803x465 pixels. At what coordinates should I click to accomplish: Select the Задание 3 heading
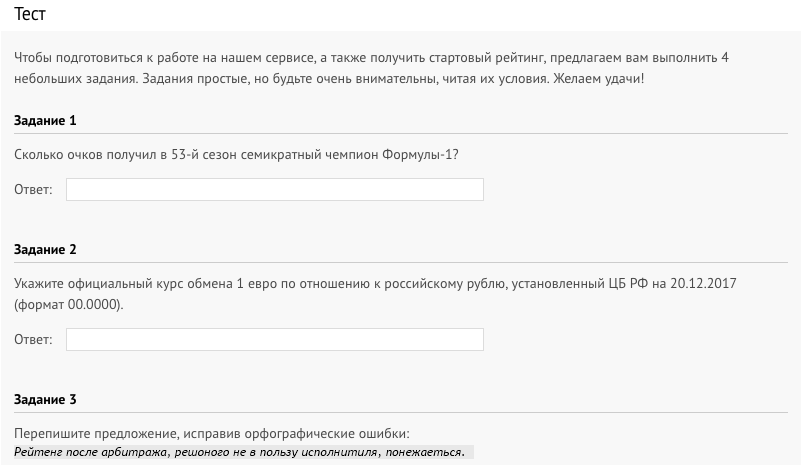click(45, 399)
